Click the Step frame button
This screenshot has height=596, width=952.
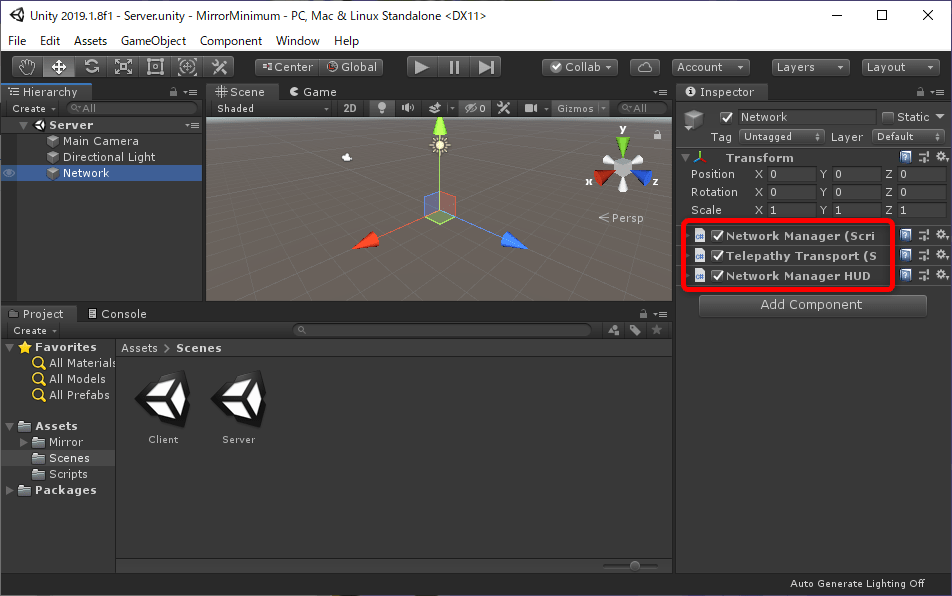(486, 67)
